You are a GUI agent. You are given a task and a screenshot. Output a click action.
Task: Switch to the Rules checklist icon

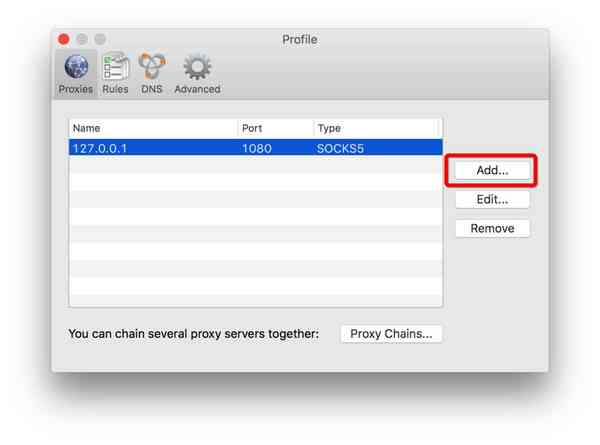[115, 68]
